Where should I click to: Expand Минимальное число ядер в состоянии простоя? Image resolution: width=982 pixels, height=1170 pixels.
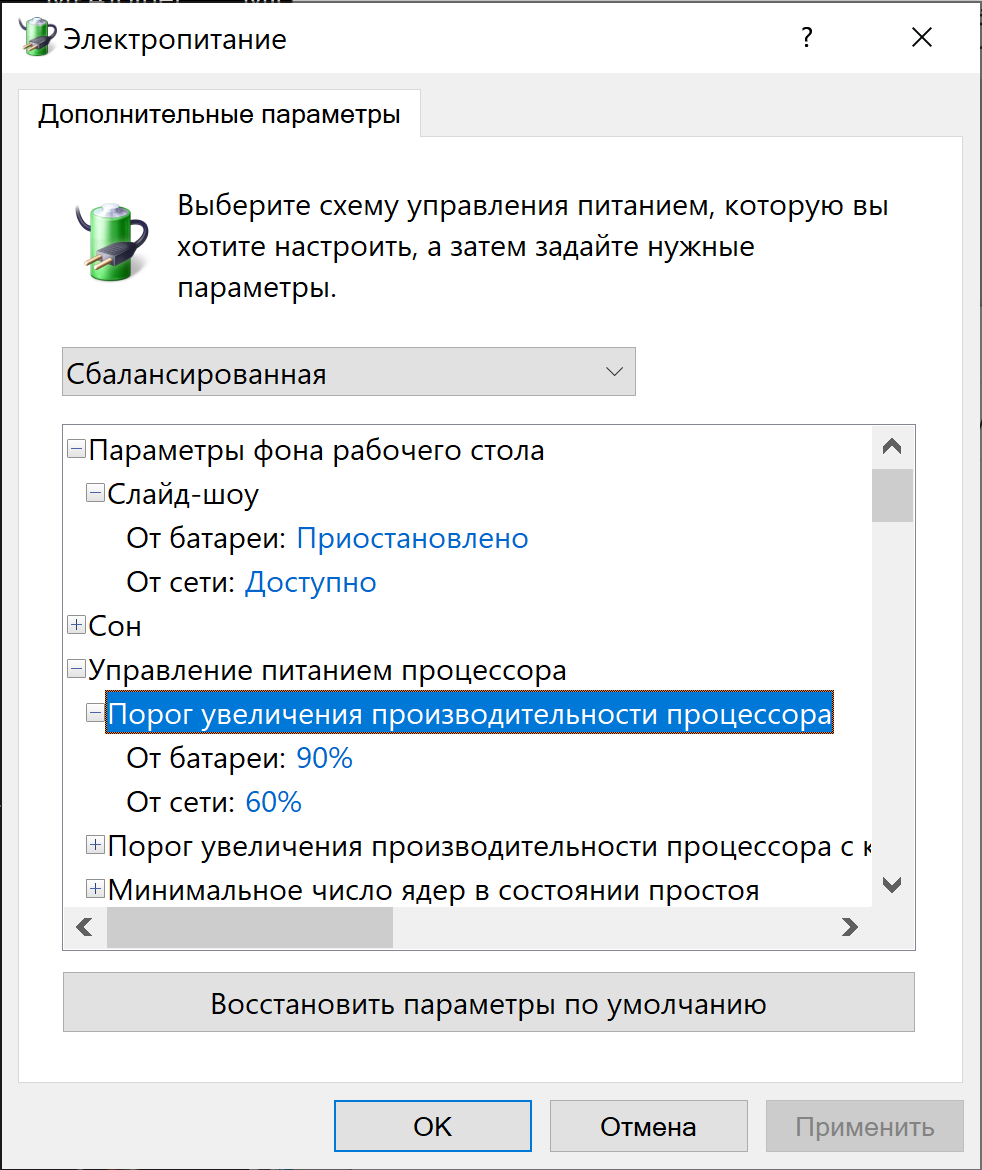click(x=95, y=889)
